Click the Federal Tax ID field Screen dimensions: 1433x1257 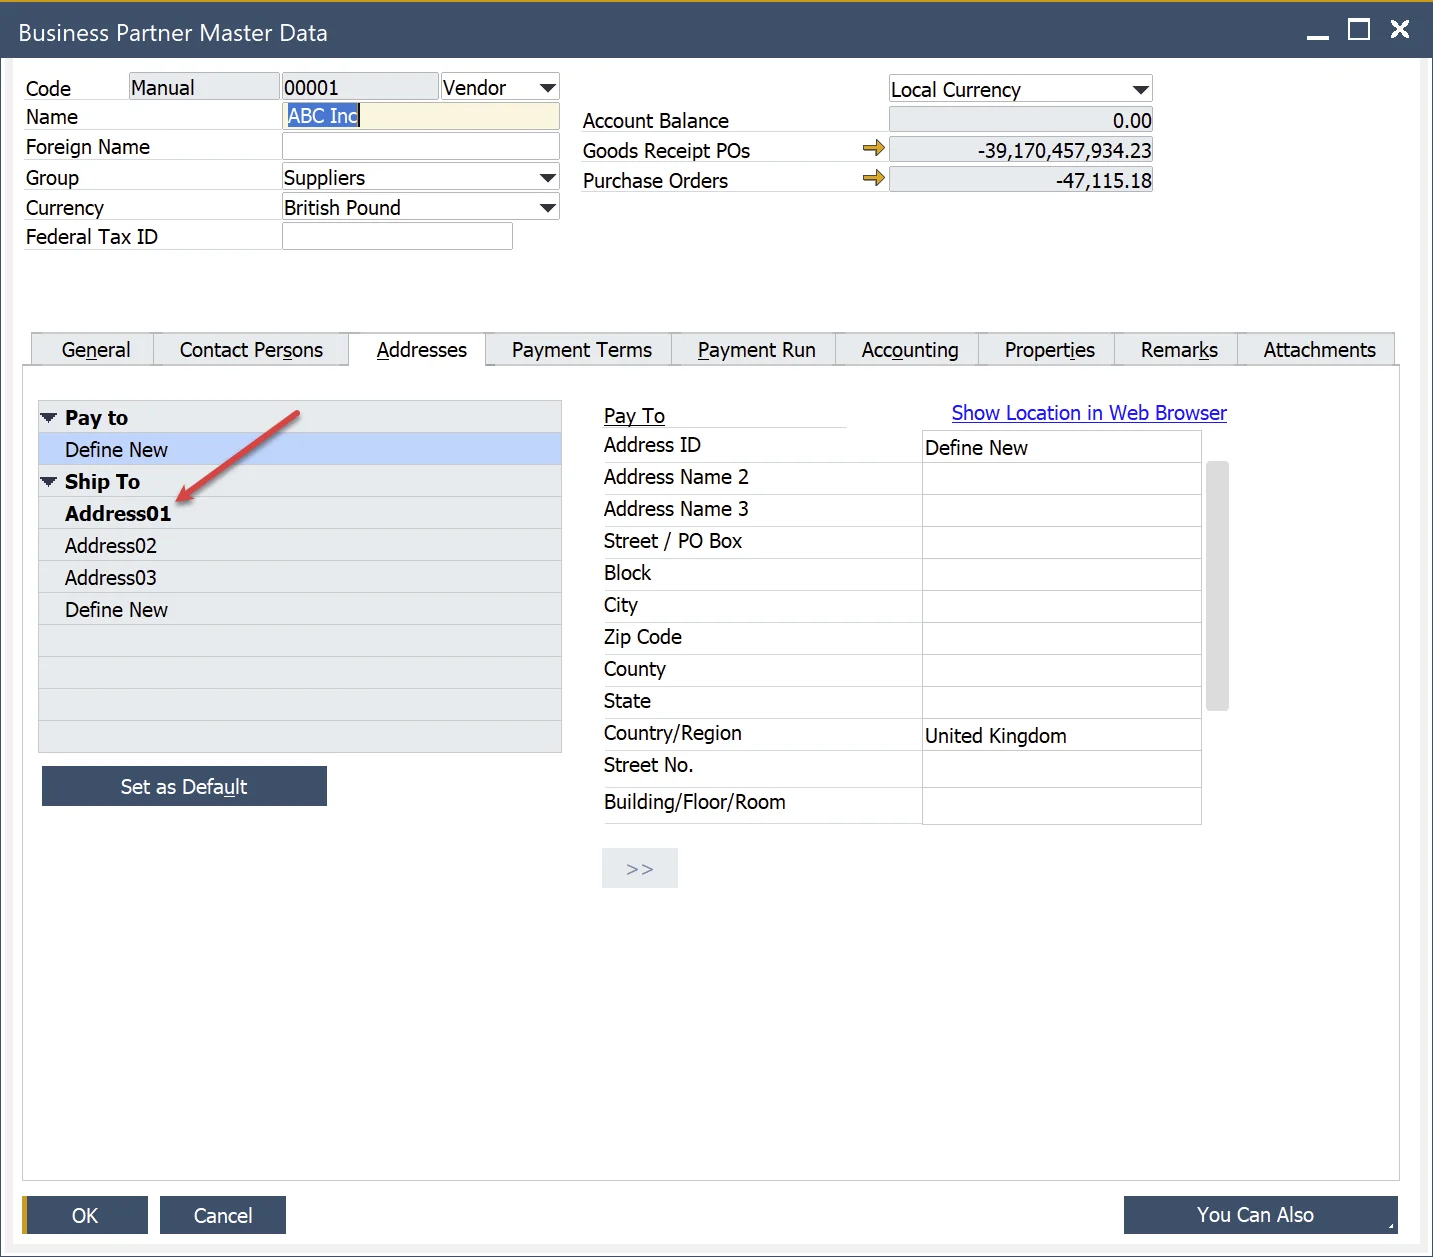point(397,237)
